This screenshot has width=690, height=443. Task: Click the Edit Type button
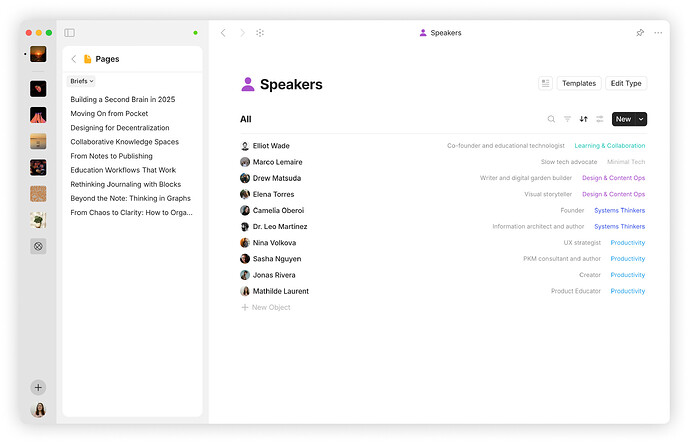[x=626, y=83]
